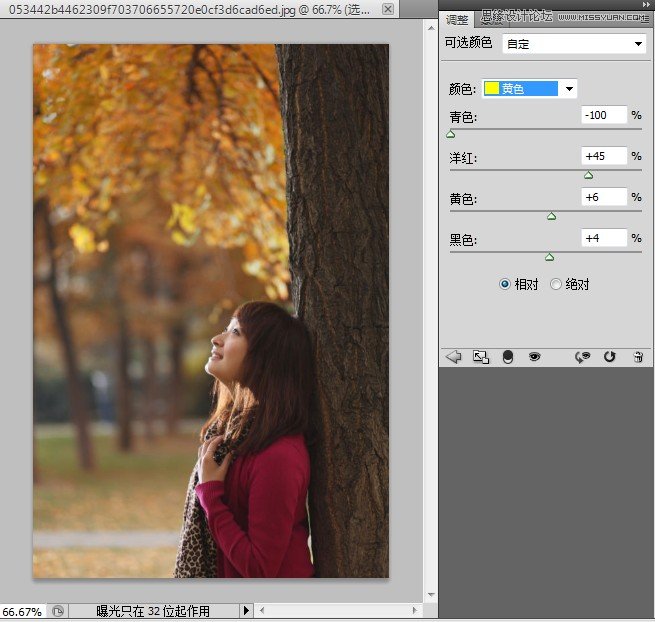The height and width of the screenshot is (622, 655).
Task: Click horizontal scrollbar left arrow
Action: (262, 610)
